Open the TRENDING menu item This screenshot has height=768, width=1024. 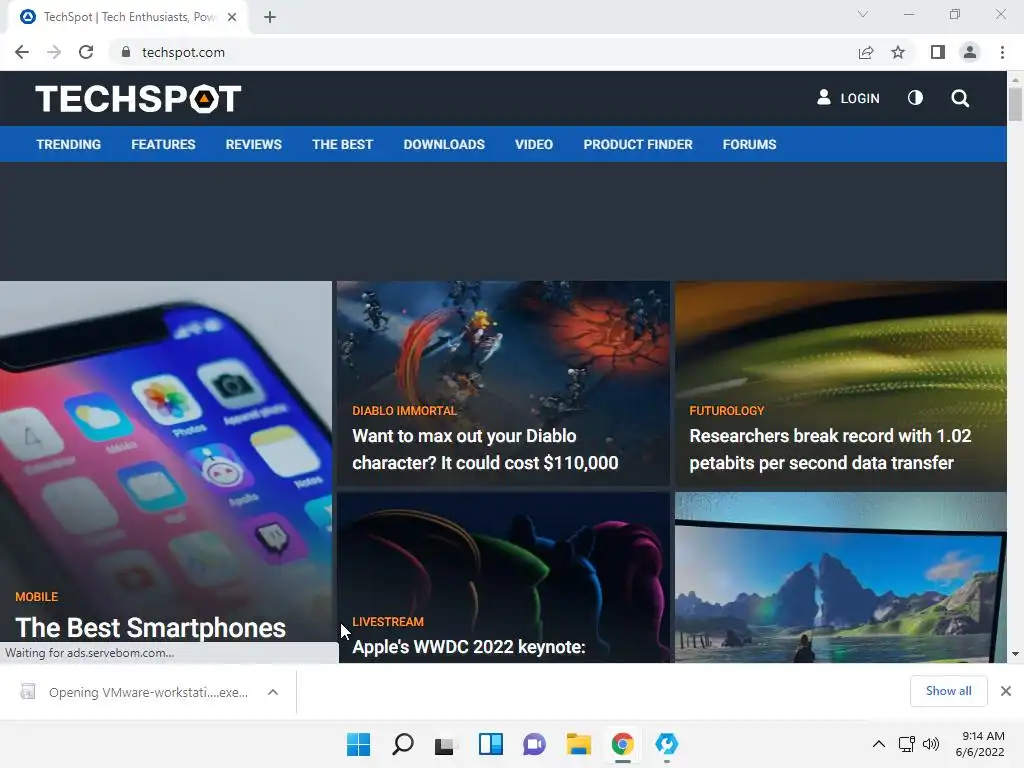(x=69, y=144)
